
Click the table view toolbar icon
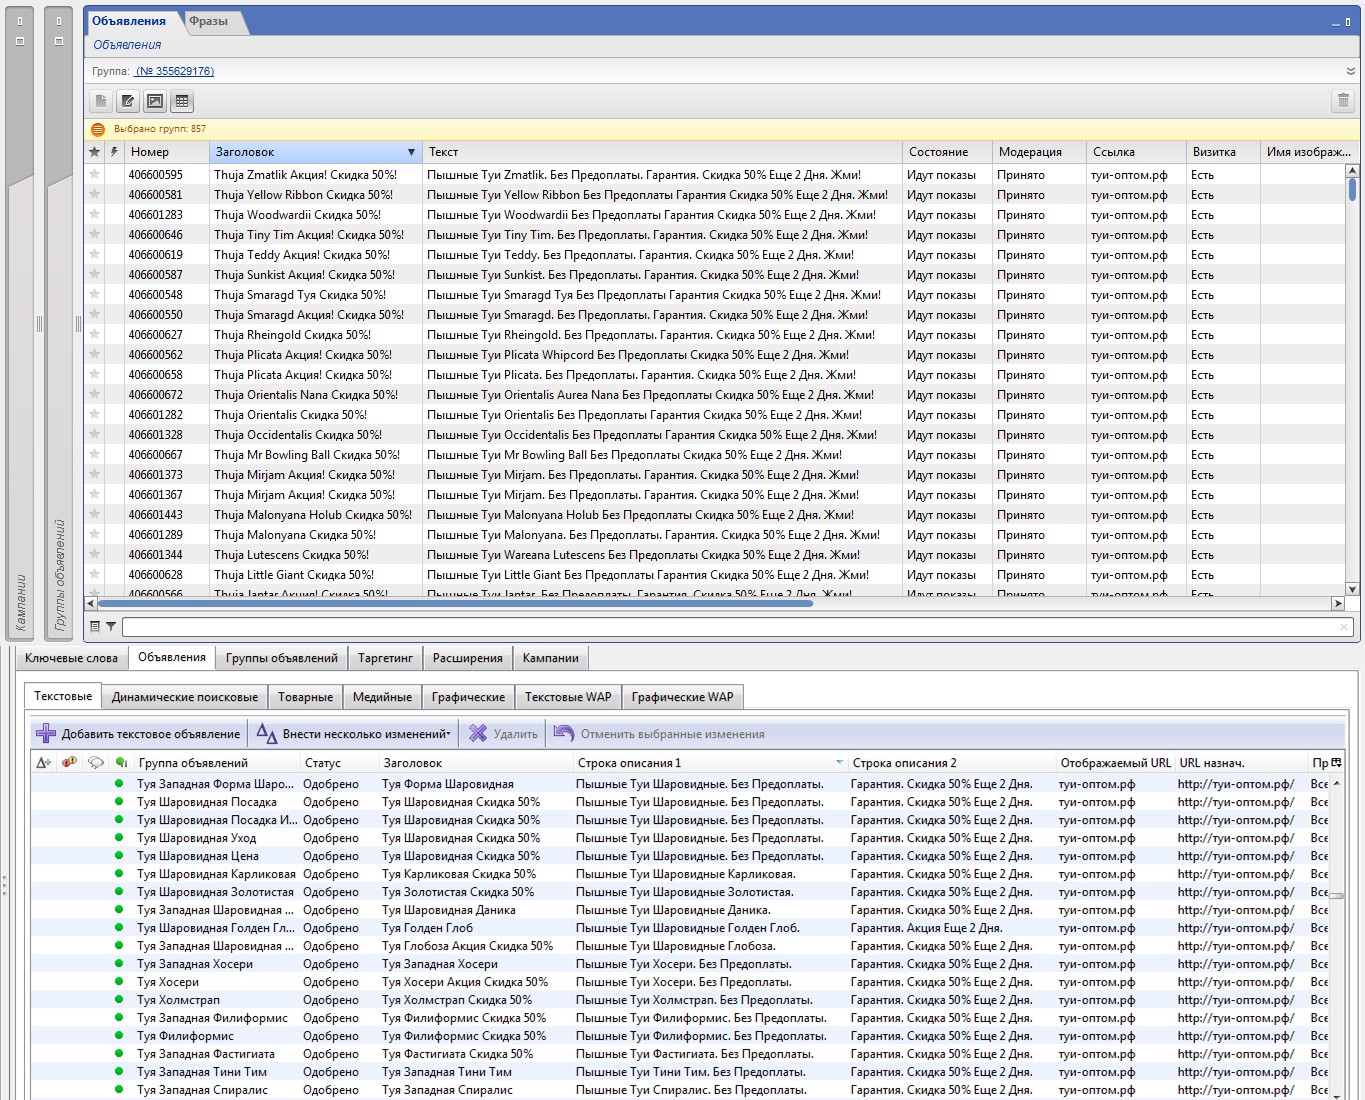(x=182, y=101)
